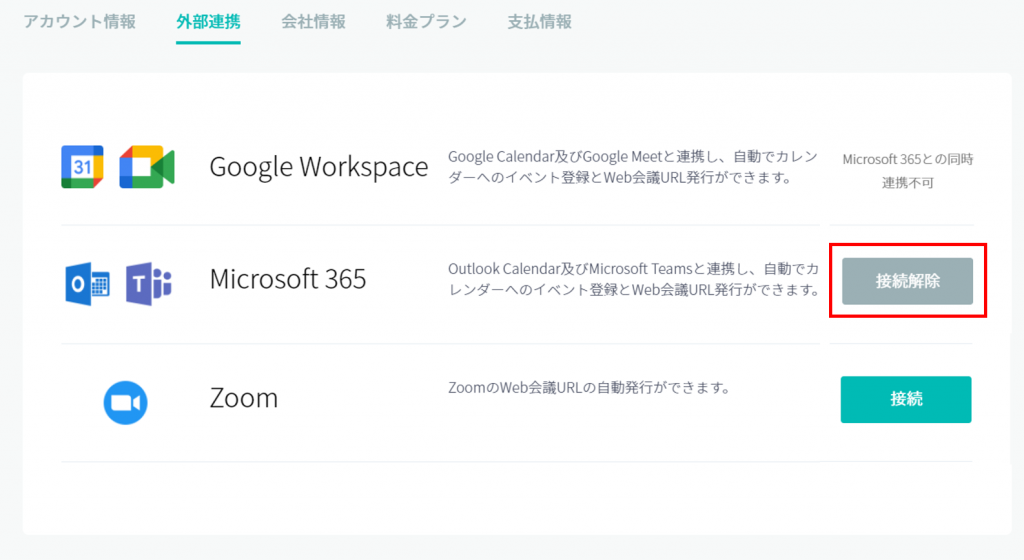1024x560 pixels.
Task: Click the Google Workspace title text
Action: click(318, 167)
